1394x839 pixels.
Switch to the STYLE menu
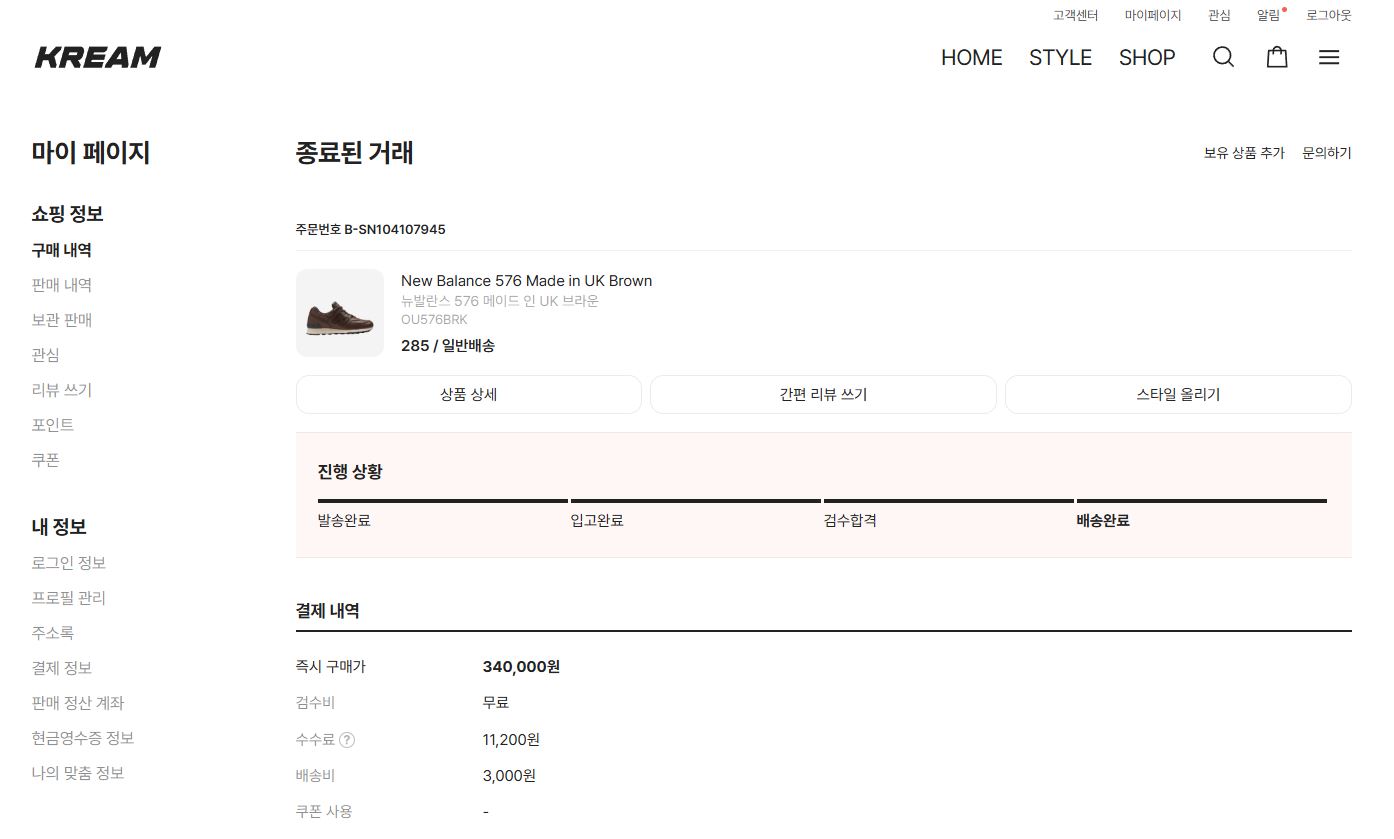[x=1060, y=57]
